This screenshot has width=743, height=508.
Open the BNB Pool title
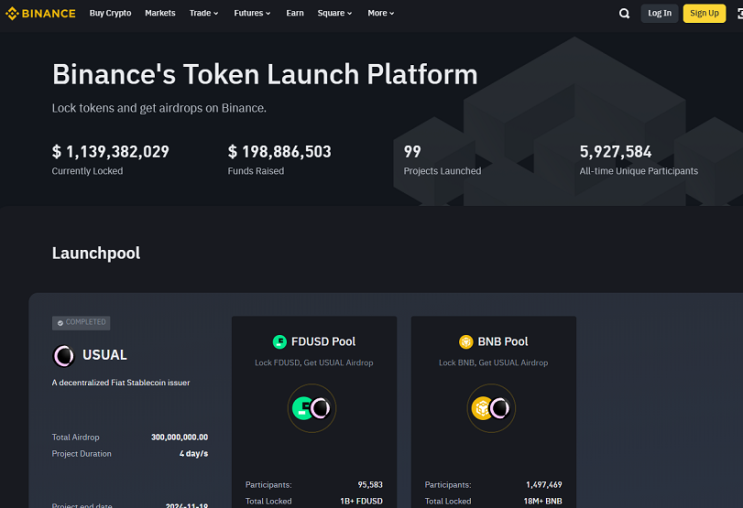pyautogui.click(x=503, y=342)
